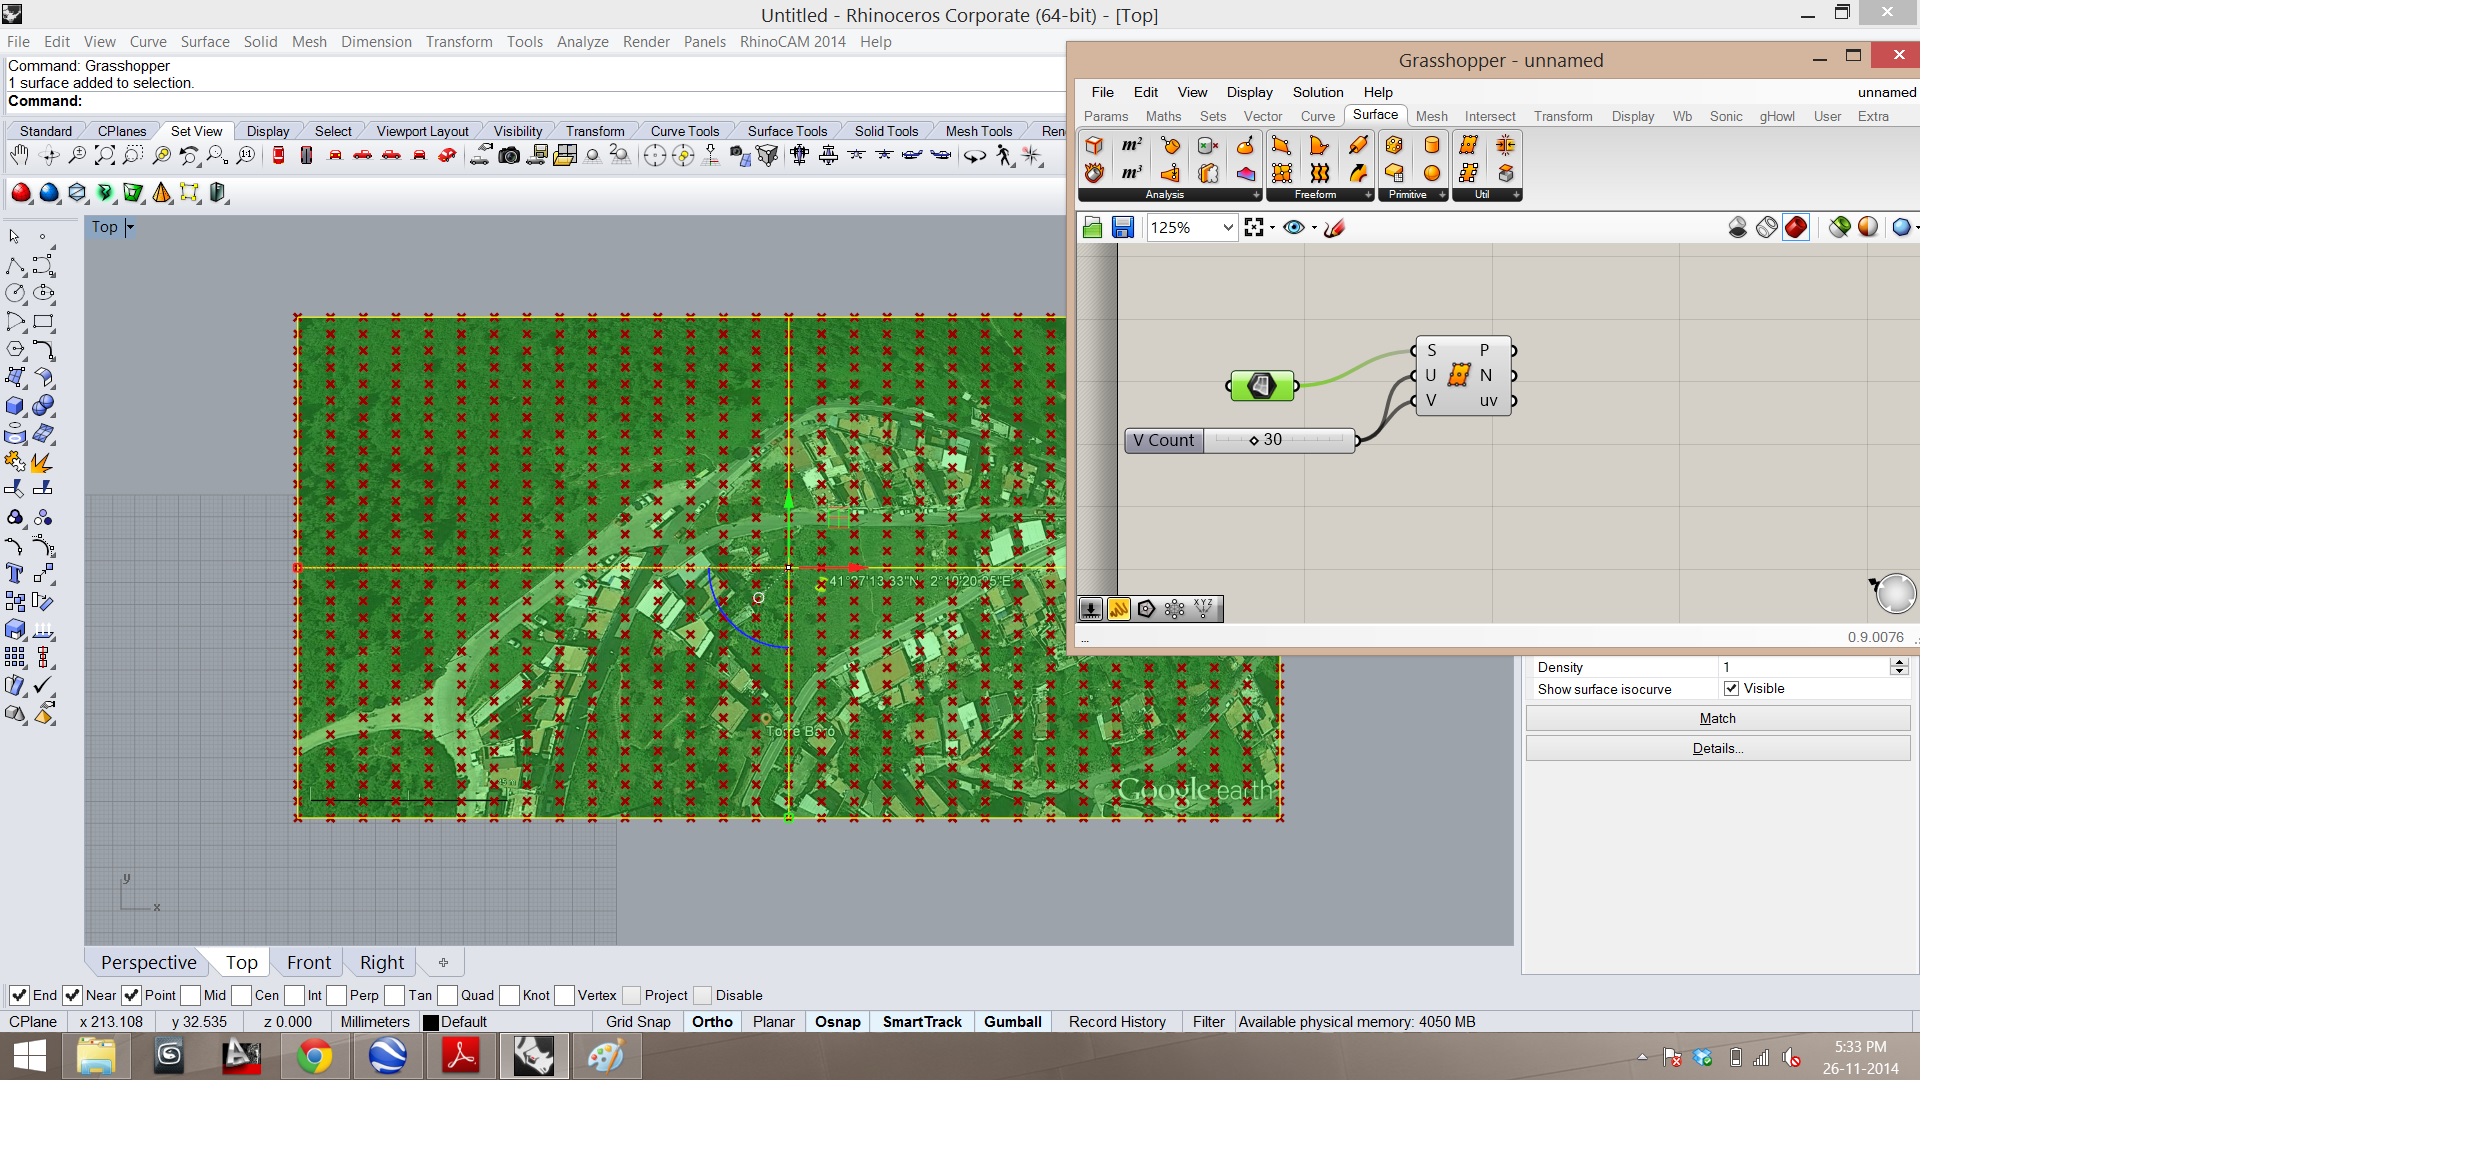Click the Area (m²) component icon
This screenshot has width=2482, height=1159.
click(1131, 146)
